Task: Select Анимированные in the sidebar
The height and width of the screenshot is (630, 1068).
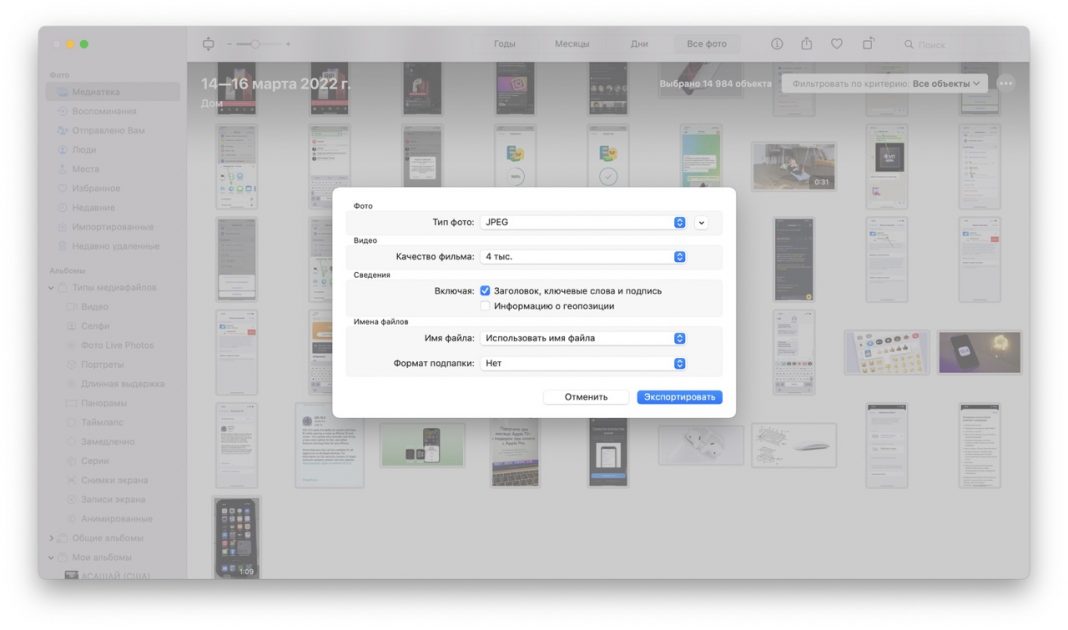Action: coord(112,519)
